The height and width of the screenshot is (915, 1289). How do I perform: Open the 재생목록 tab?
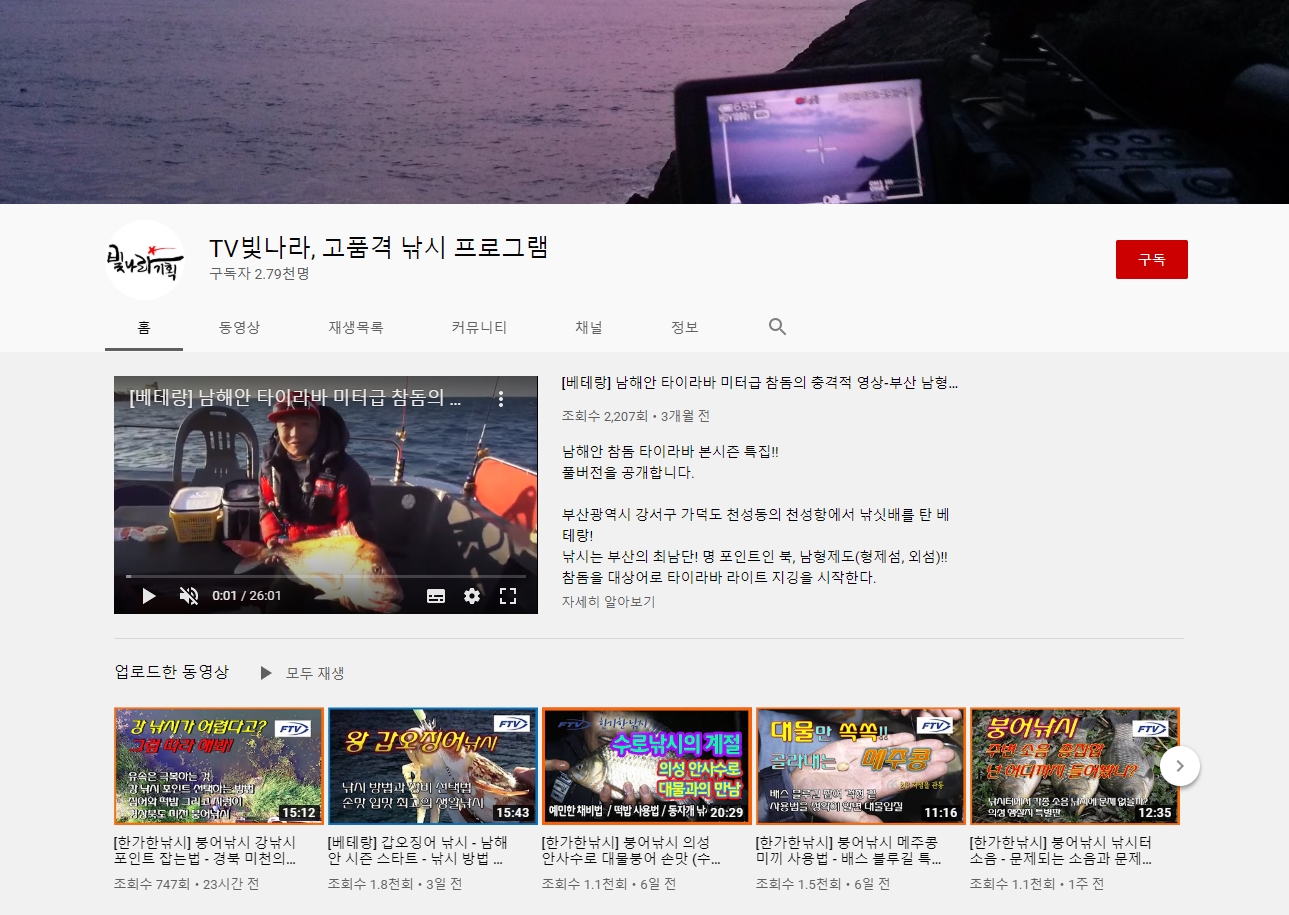(x=355, y=327)
